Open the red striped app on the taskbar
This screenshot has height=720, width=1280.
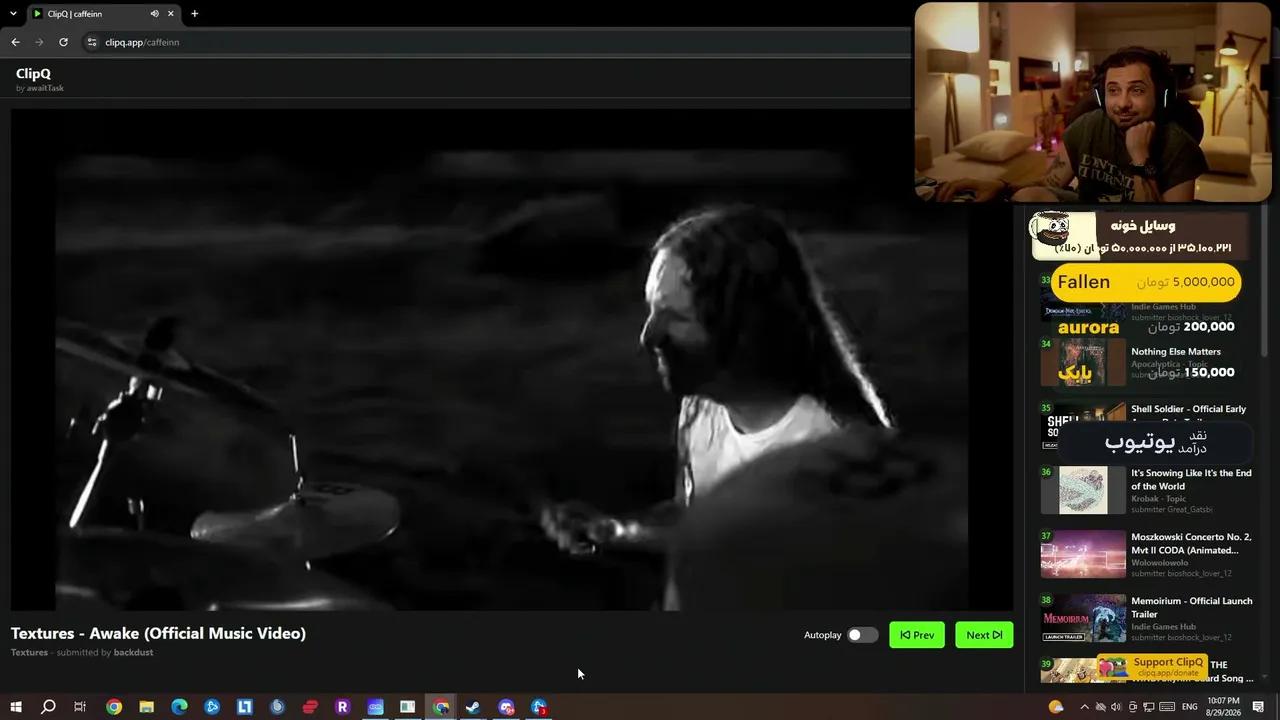point(310,707)
